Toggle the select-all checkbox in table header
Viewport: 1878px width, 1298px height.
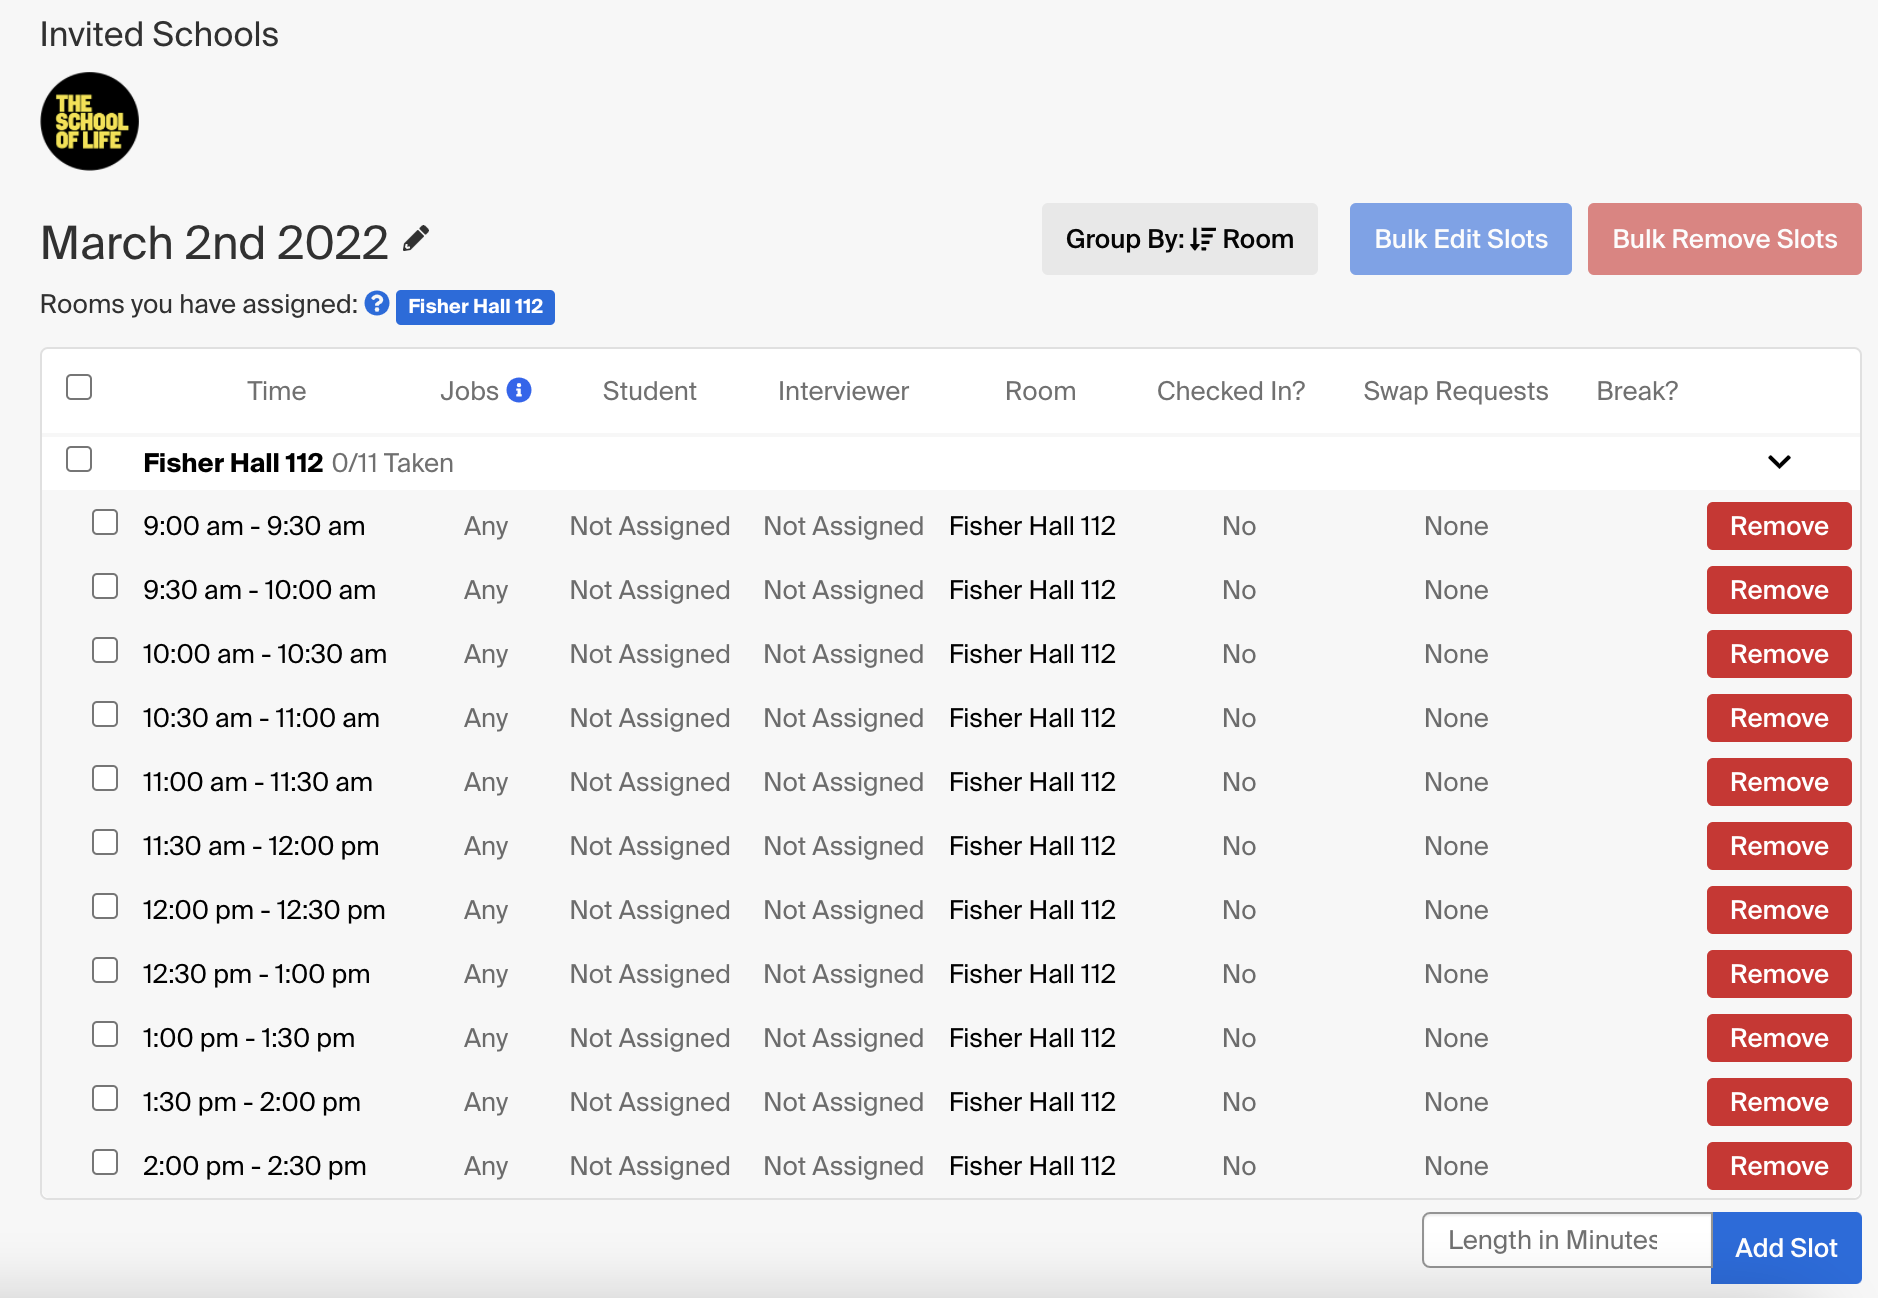(79, 387)
